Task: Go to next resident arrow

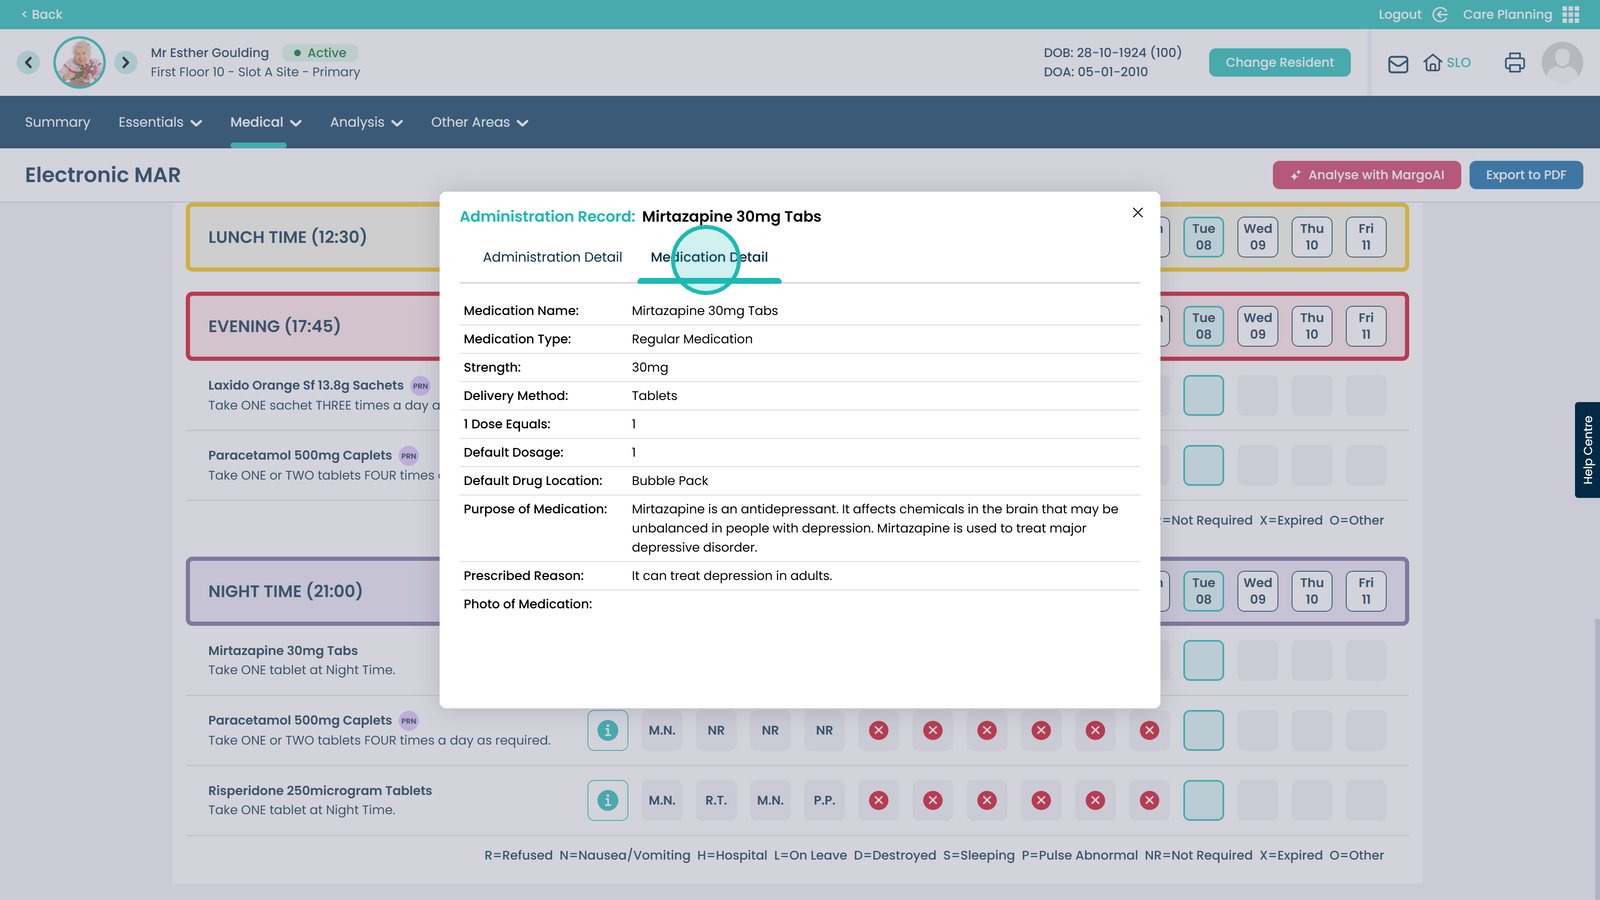Action: pos(125,62)
